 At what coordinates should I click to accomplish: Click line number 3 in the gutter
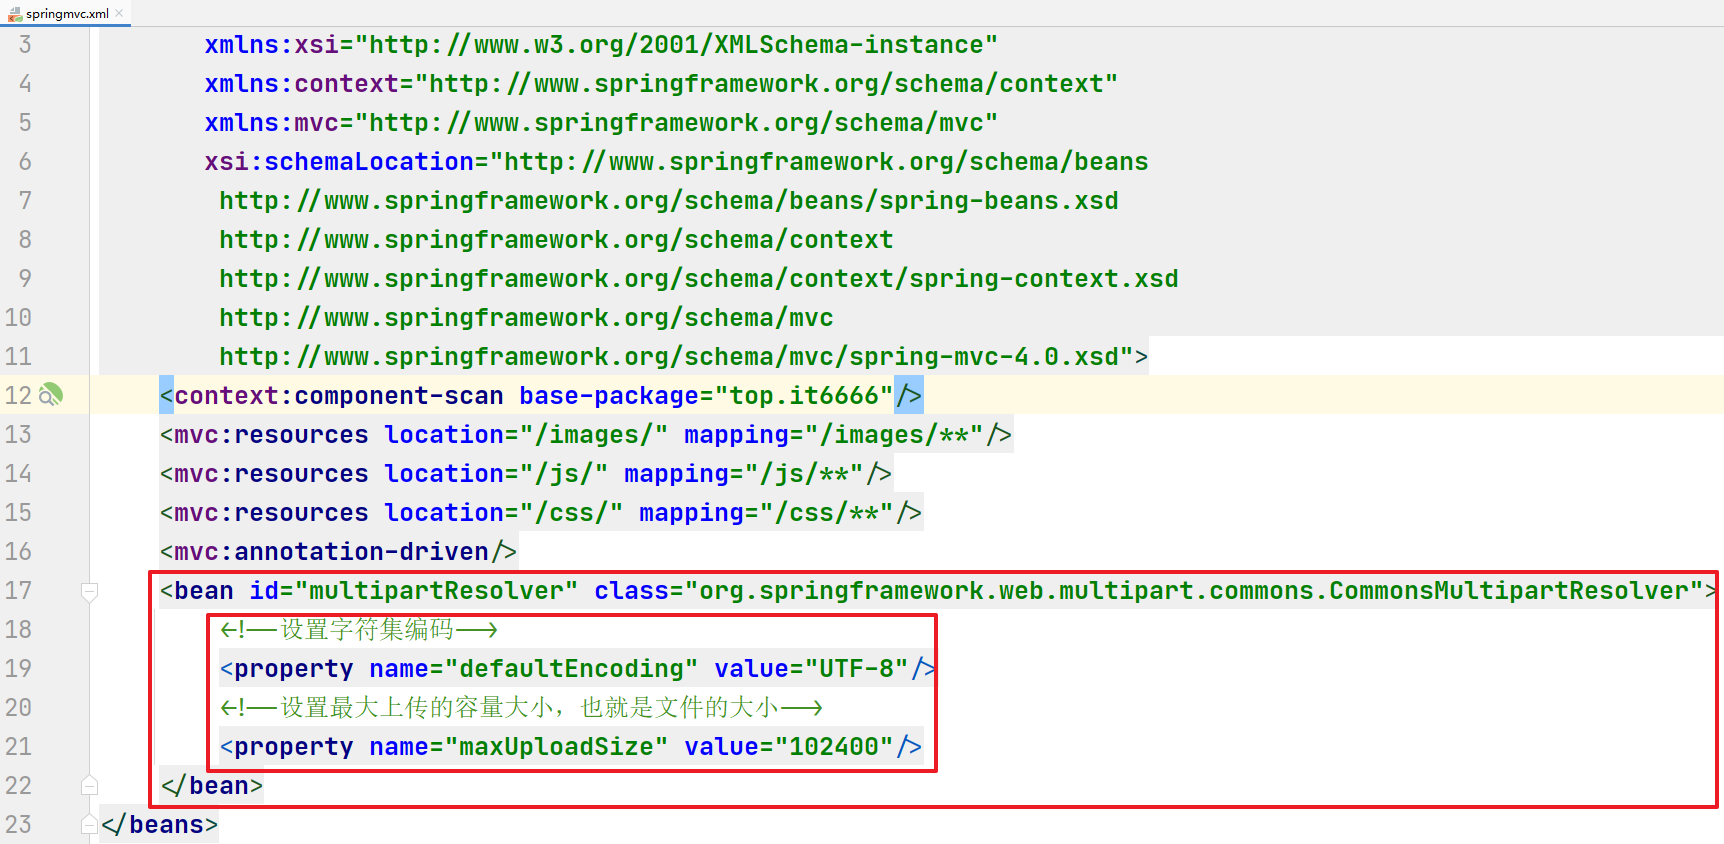tap(25, 45)
